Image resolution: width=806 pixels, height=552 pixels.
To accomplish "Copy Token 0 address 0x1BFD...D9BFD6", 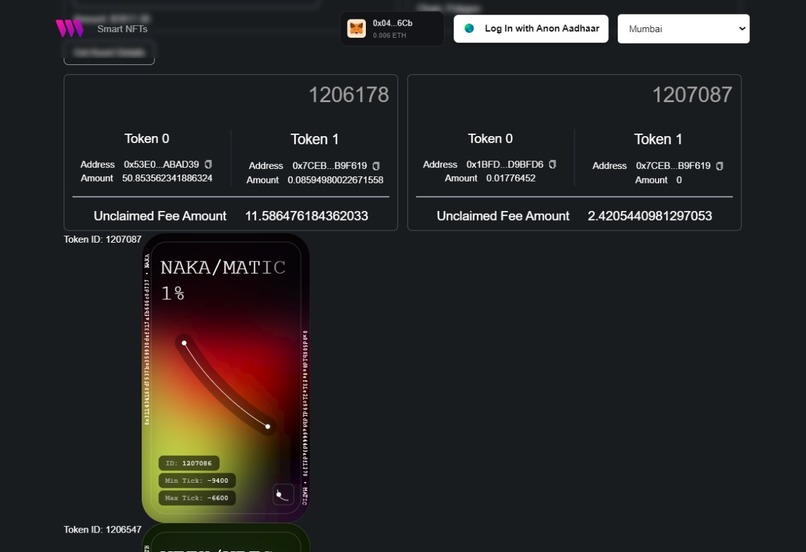I will (x=553, y=164).
